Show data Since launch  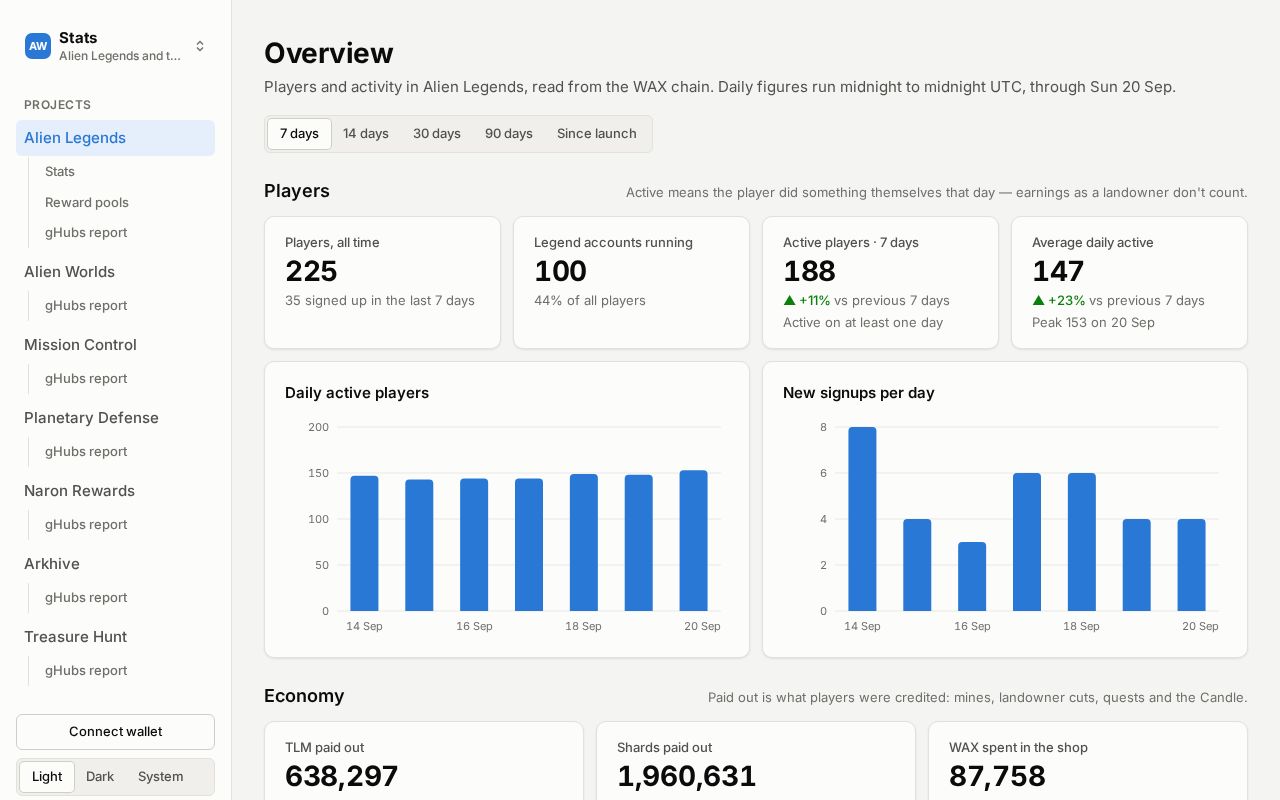[597, 134]
